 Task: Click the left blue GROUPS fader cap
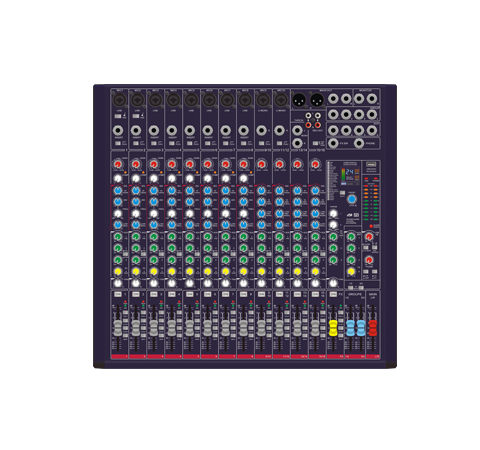(350, 328)
